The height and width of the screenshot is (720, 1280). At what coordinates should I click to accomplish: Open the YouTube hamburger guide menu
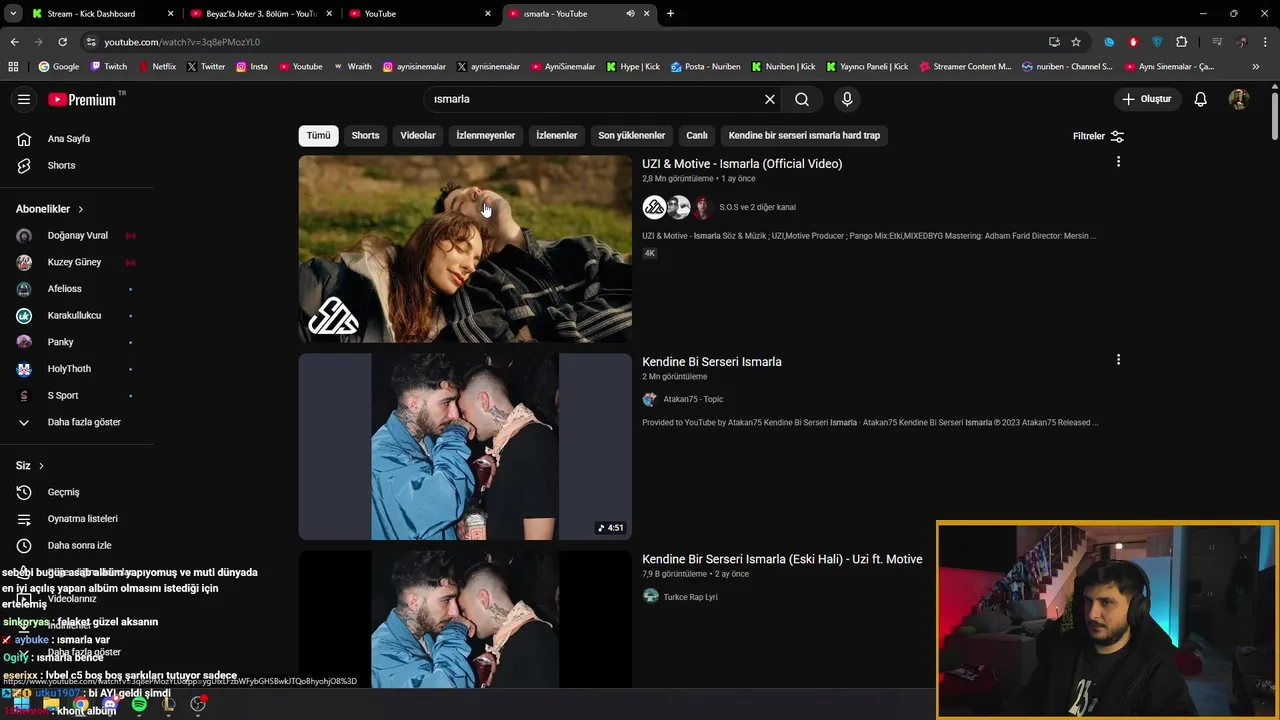[24, 99]
